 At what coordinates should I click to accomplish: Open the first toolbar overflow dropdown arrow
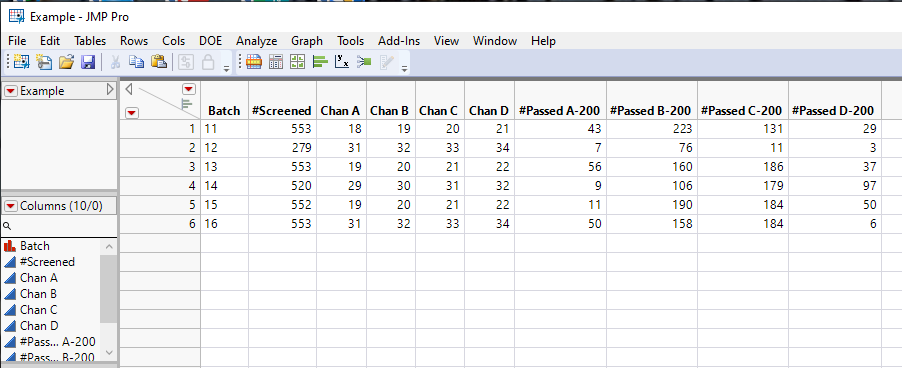pos(226,68)
